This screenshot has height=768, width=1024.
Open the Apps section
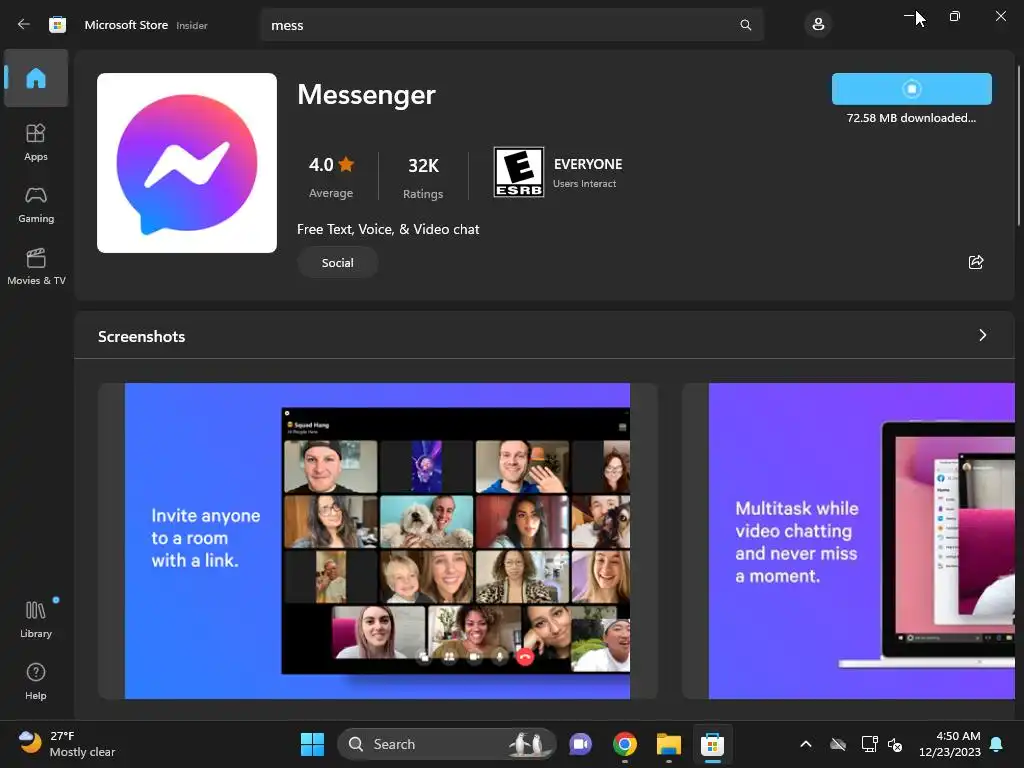(36, 142)
